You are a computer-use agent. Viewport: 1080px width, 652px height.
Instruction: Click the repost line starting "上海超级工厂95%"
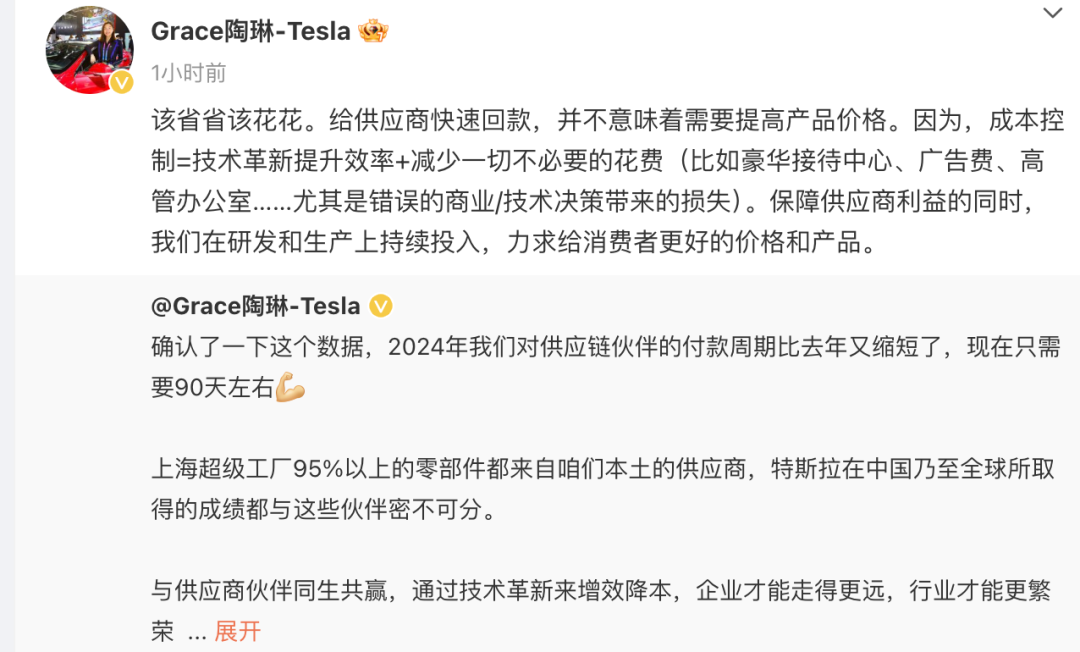[x=603, y=469]
